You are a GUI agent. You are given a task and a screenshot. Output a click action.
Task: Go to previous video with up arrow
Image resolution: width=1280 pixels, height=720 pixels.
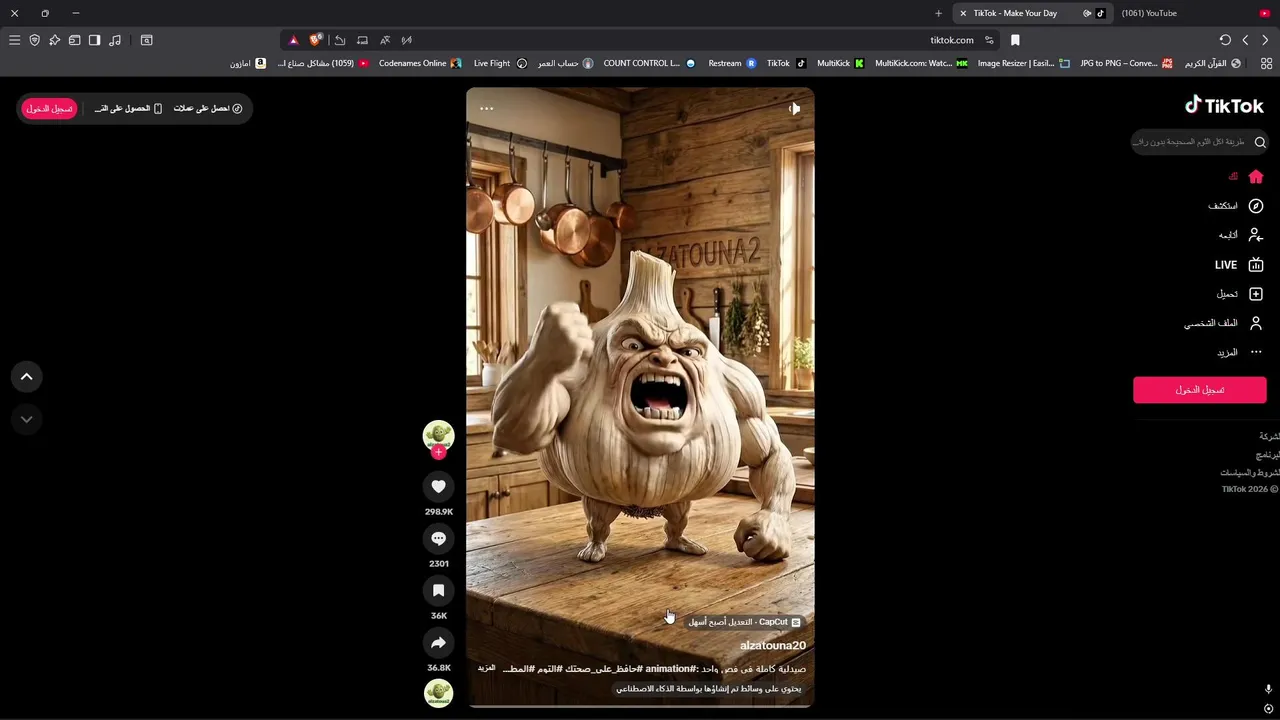27,377
